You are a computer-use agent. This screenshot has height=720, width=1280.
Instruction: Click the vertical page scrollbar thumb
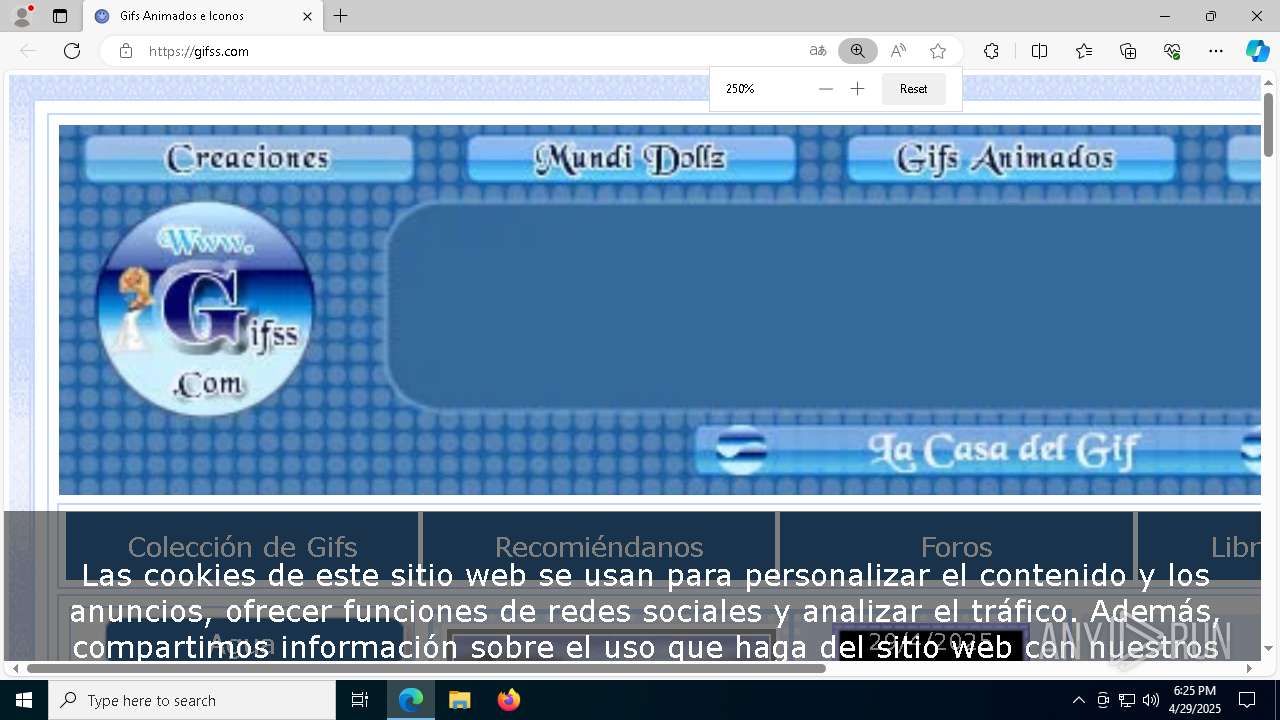point(1268,125)
